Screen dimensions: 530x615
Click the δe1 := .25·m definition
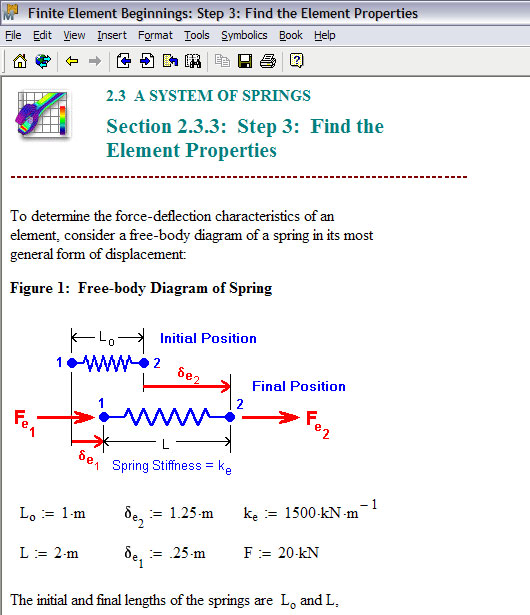[165, 556]
